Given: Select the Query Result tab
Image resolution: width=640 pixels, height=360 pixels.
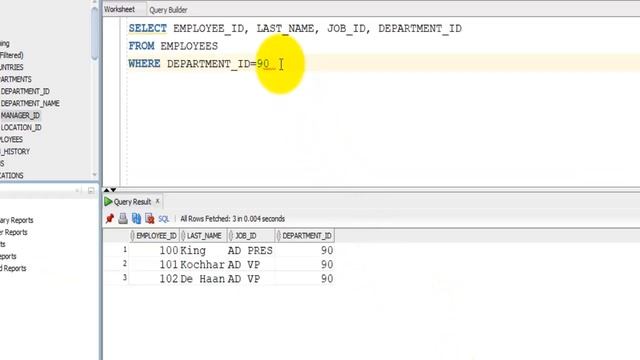Looking at the screenshot, I should coord(132,202).
